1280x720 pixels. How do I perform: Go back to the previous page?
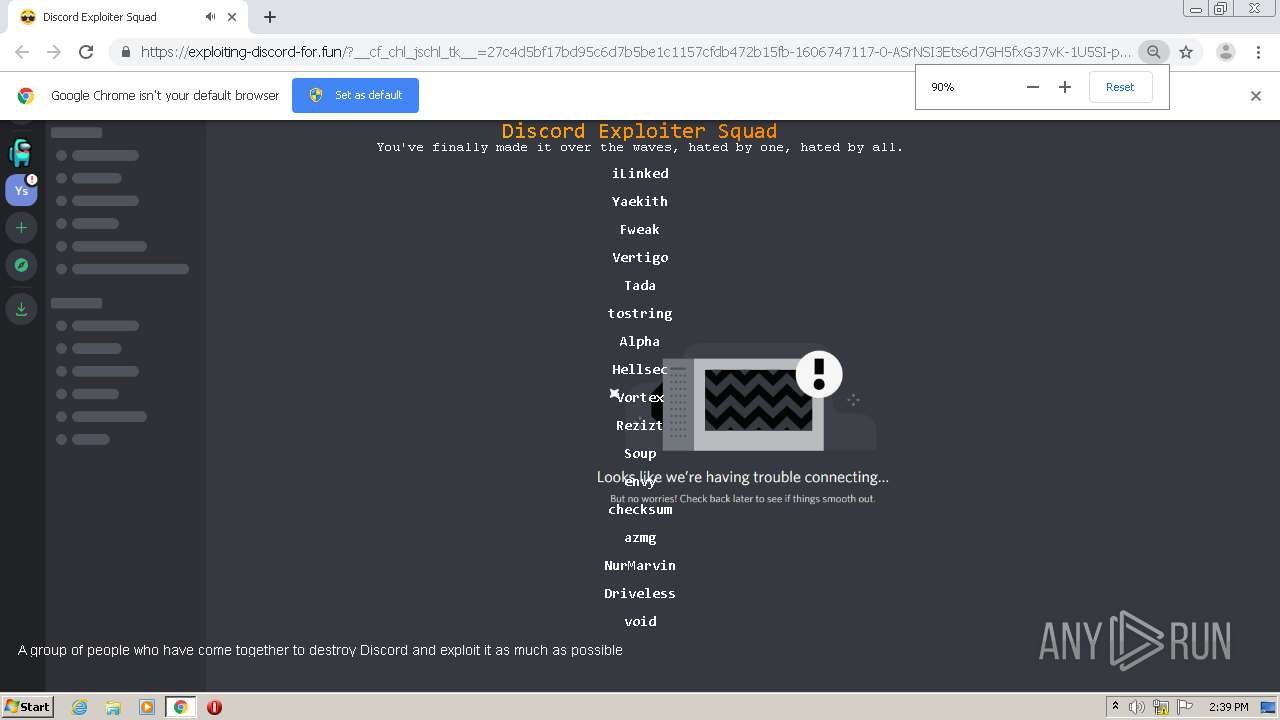pos(22,52)
